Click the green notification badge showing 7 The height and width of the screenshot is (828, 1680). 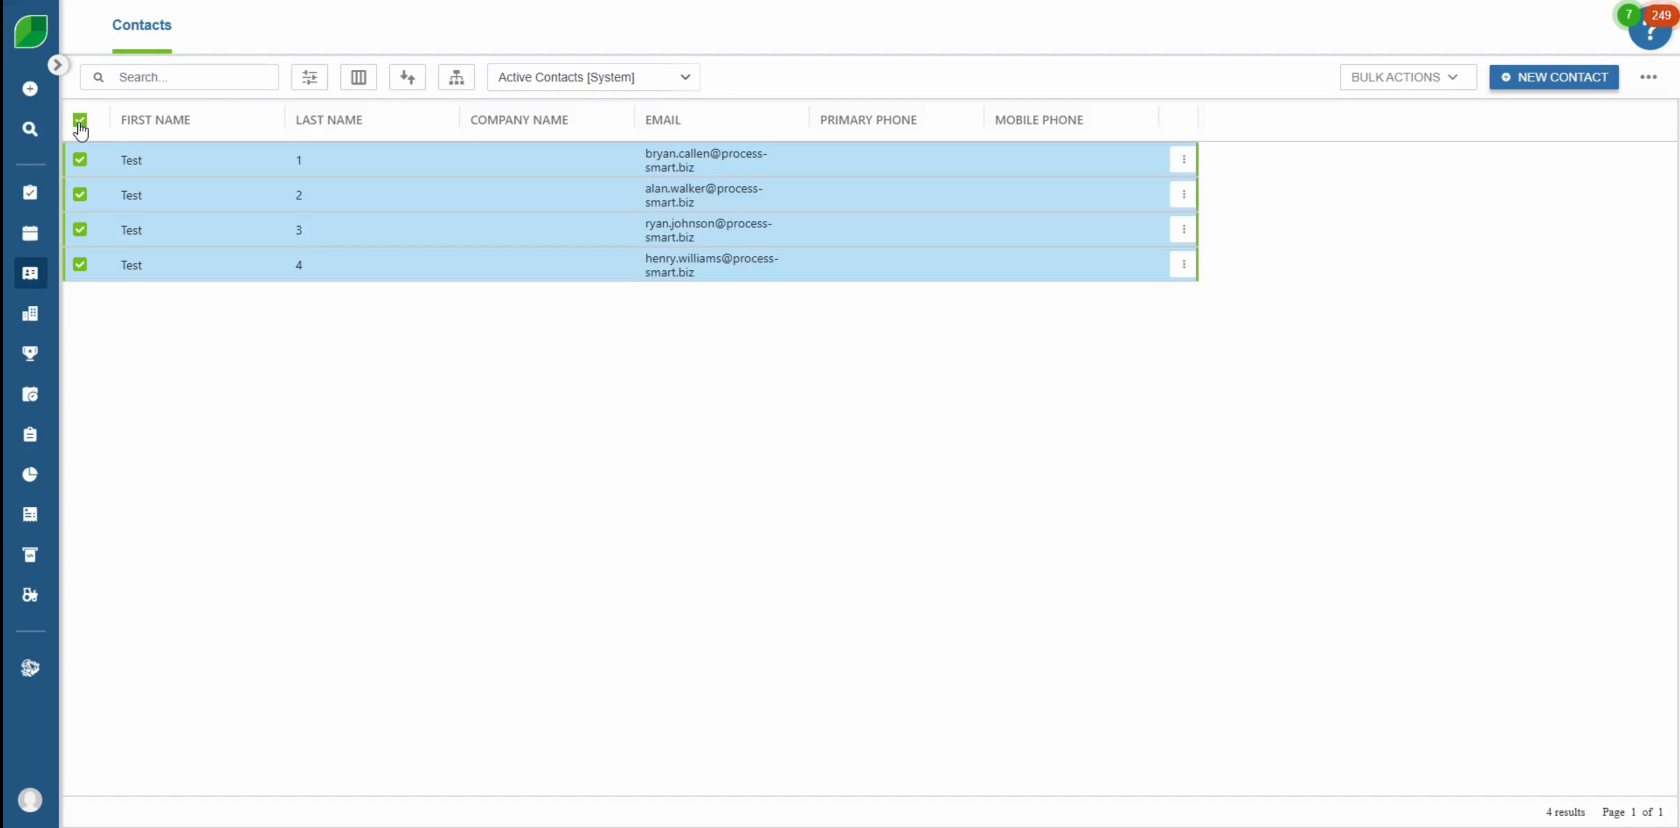1628,14
